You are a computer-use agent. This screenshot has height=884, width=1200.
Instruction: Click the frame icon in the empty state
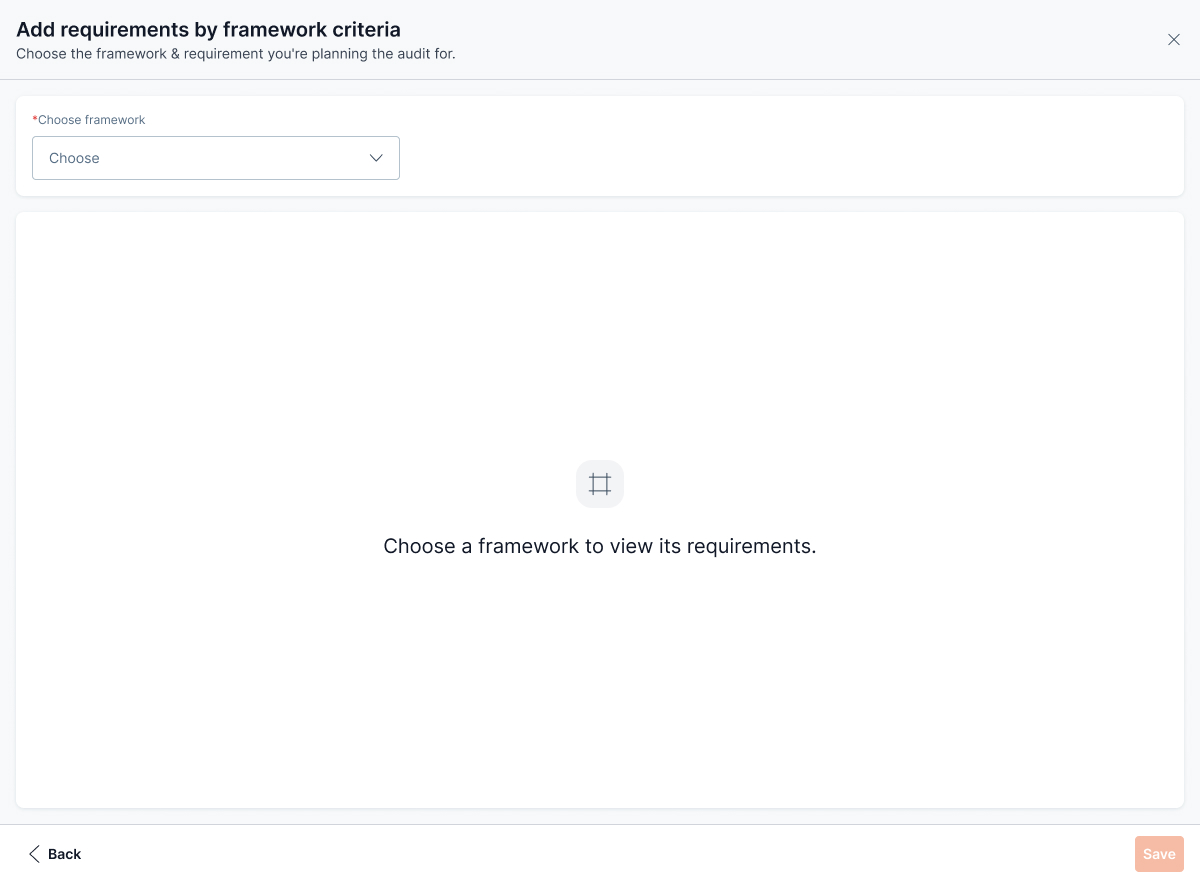pyautogui.click(x=600, y=484)
